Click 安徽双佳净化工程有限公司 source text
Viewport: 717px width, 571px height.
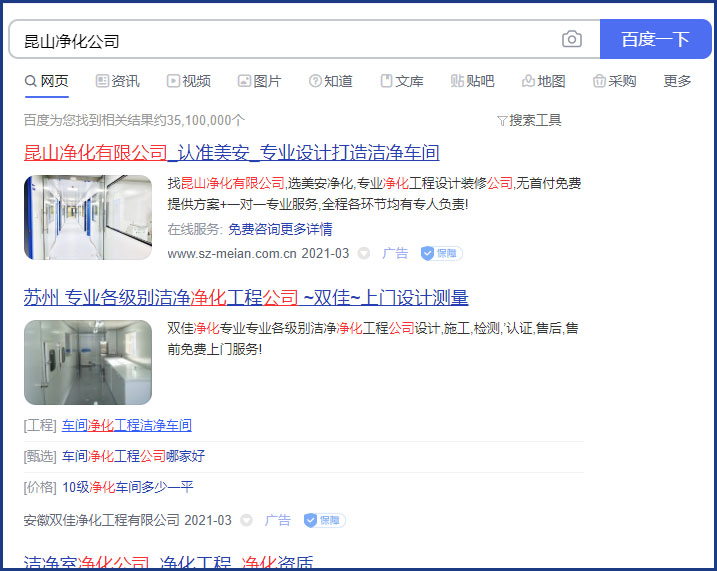pos(102,520)
